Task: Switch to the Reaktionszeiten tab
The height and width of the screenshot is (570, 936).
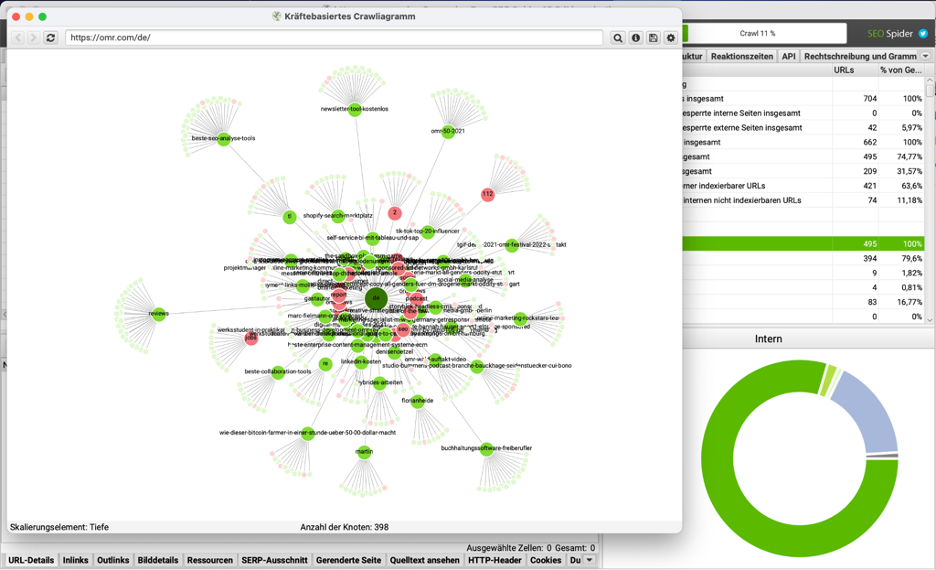Action: coord(741,57)
